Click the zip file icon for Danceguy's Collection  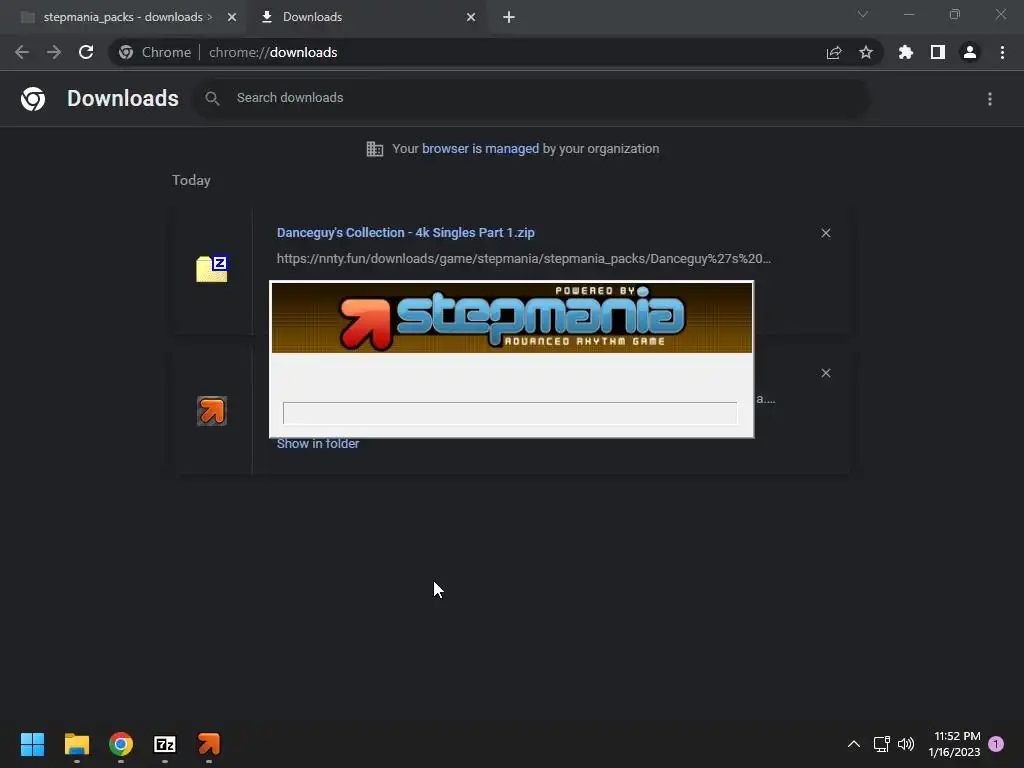click(212, 269)
